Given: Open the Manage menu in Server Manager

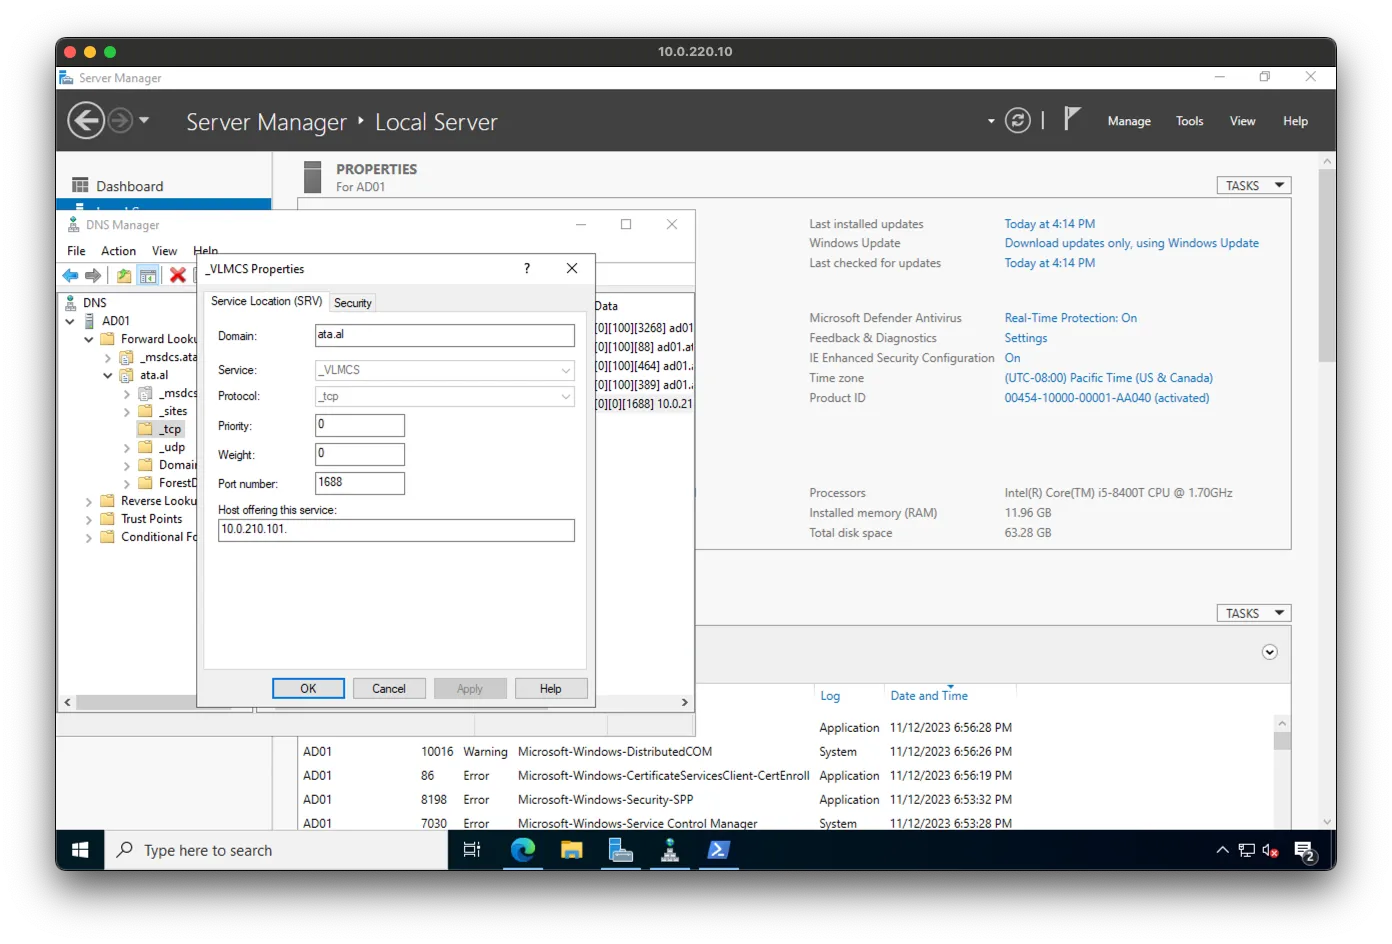Looking at the screenshot, I should tap(1129, 121).
